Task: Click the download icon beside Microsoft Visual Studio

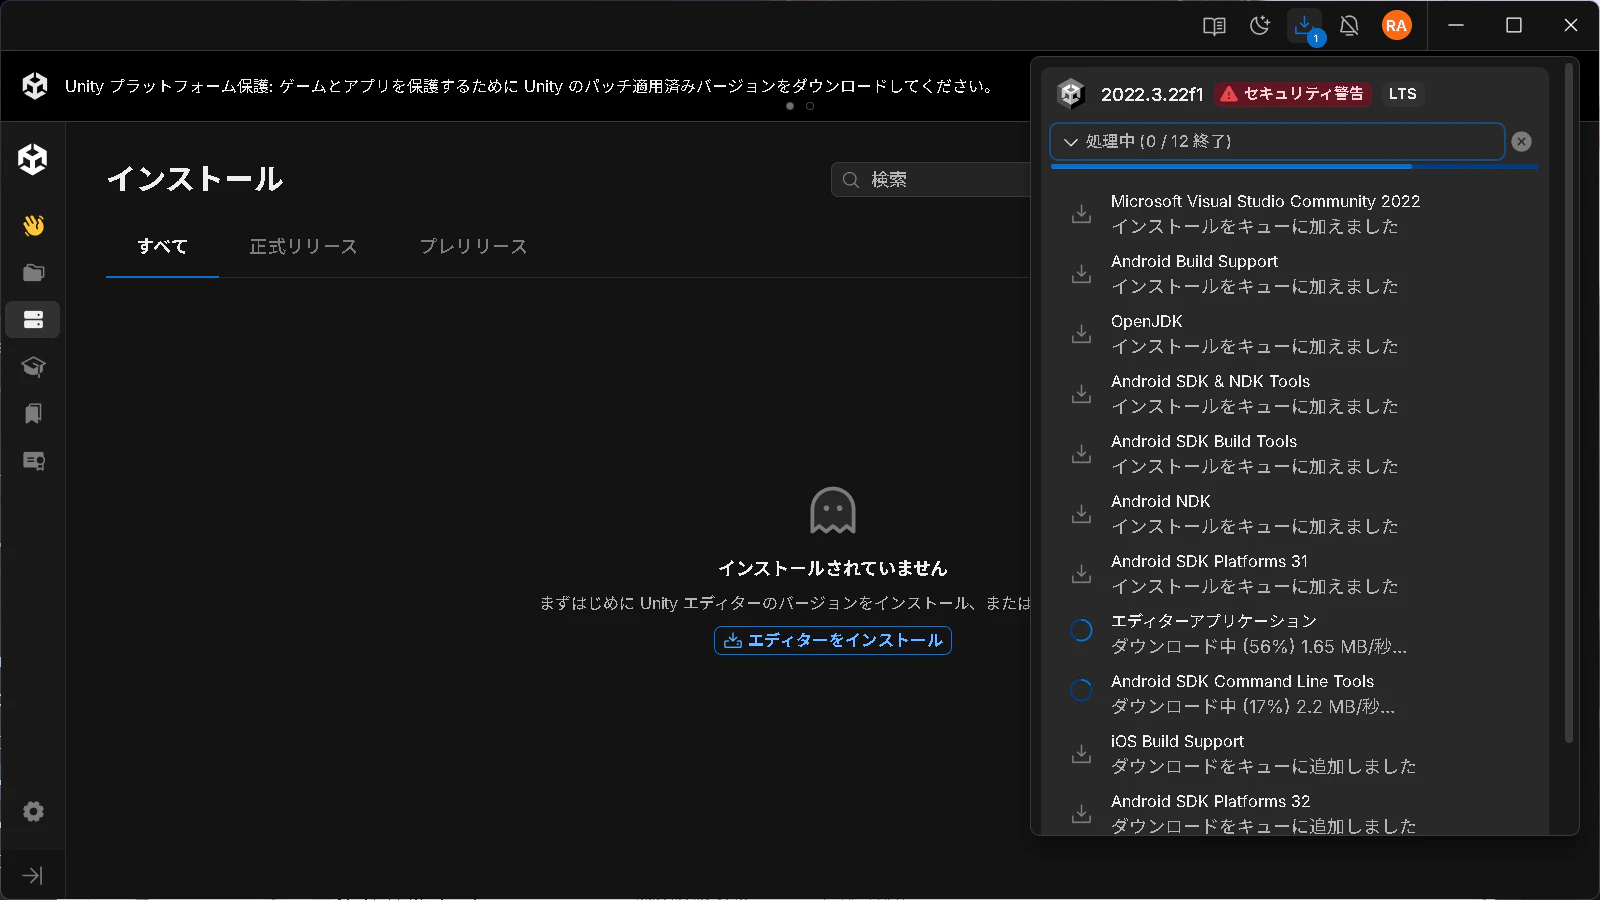Action: point(1081,214)
